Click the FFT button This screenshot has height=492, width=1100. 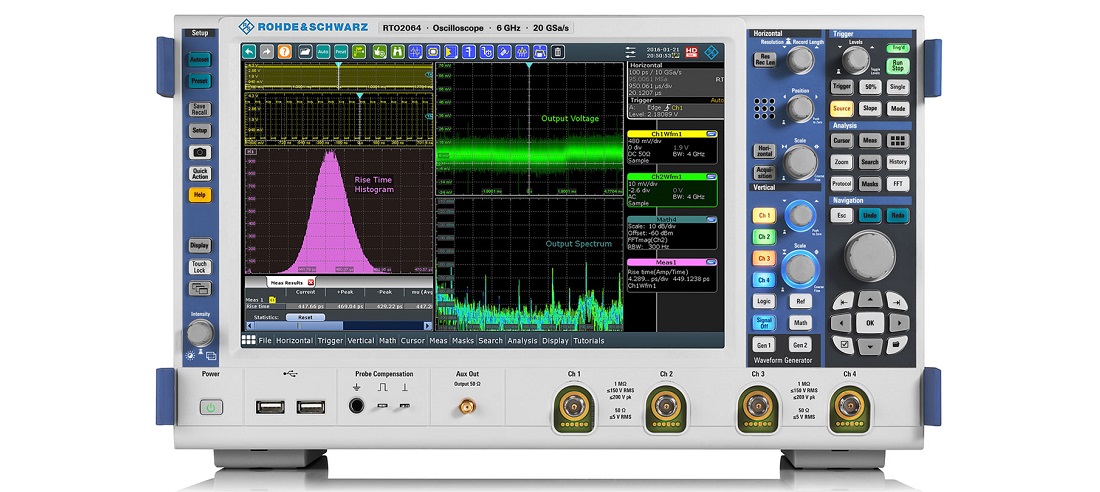coord(898,184)
